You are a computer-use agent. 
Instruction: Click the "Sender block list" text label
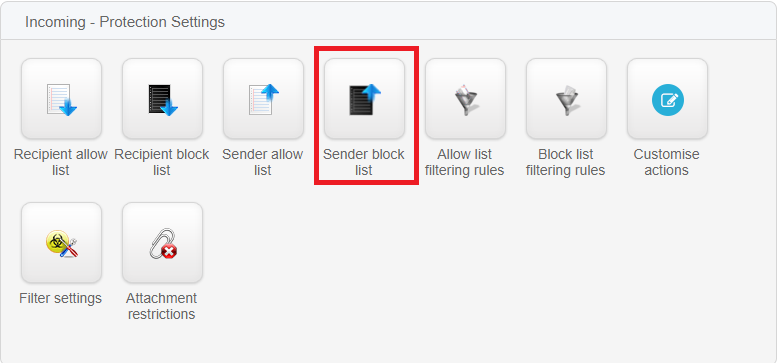pyautogui.click(x=364, y=162)
